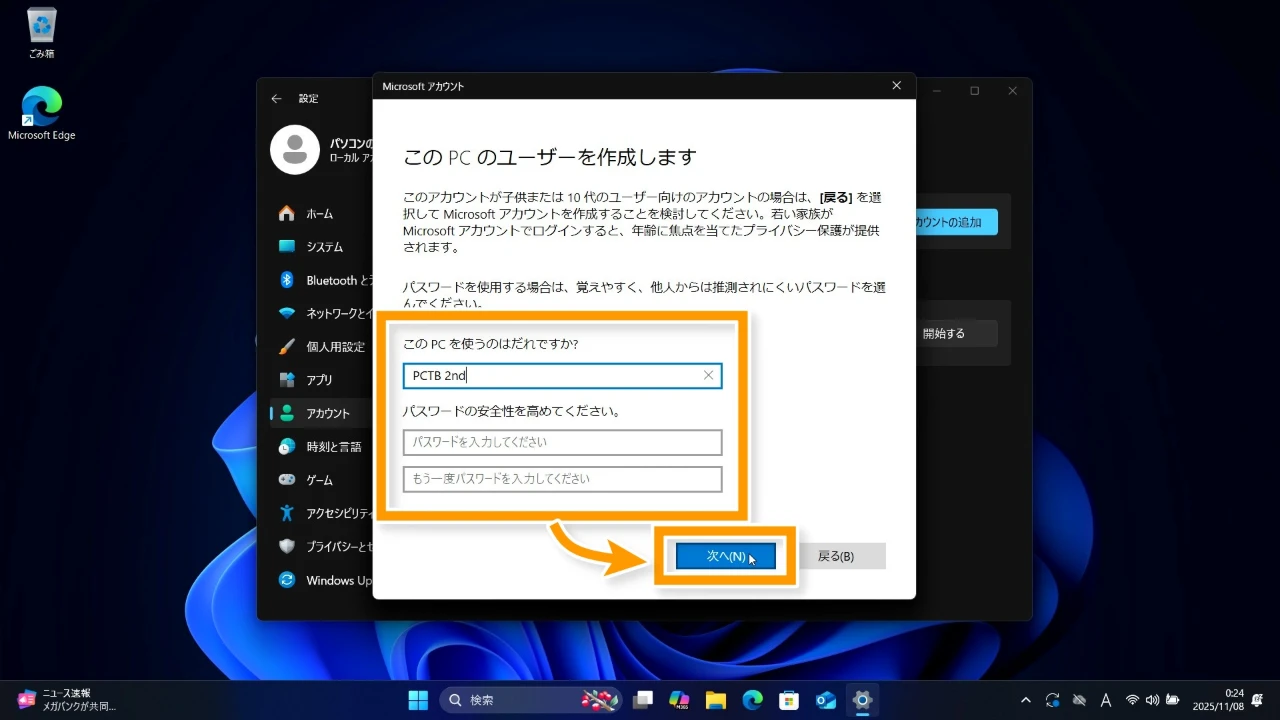Select the アカウント sidebar item
1280x720 pixels.
coord(327,413)
